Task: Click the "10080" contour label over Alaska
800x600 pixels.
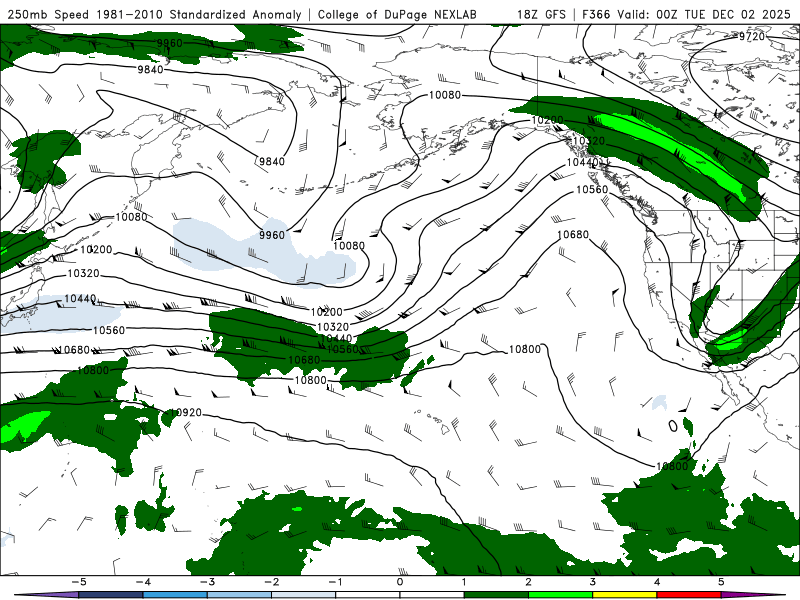Action: click(445, 95)
